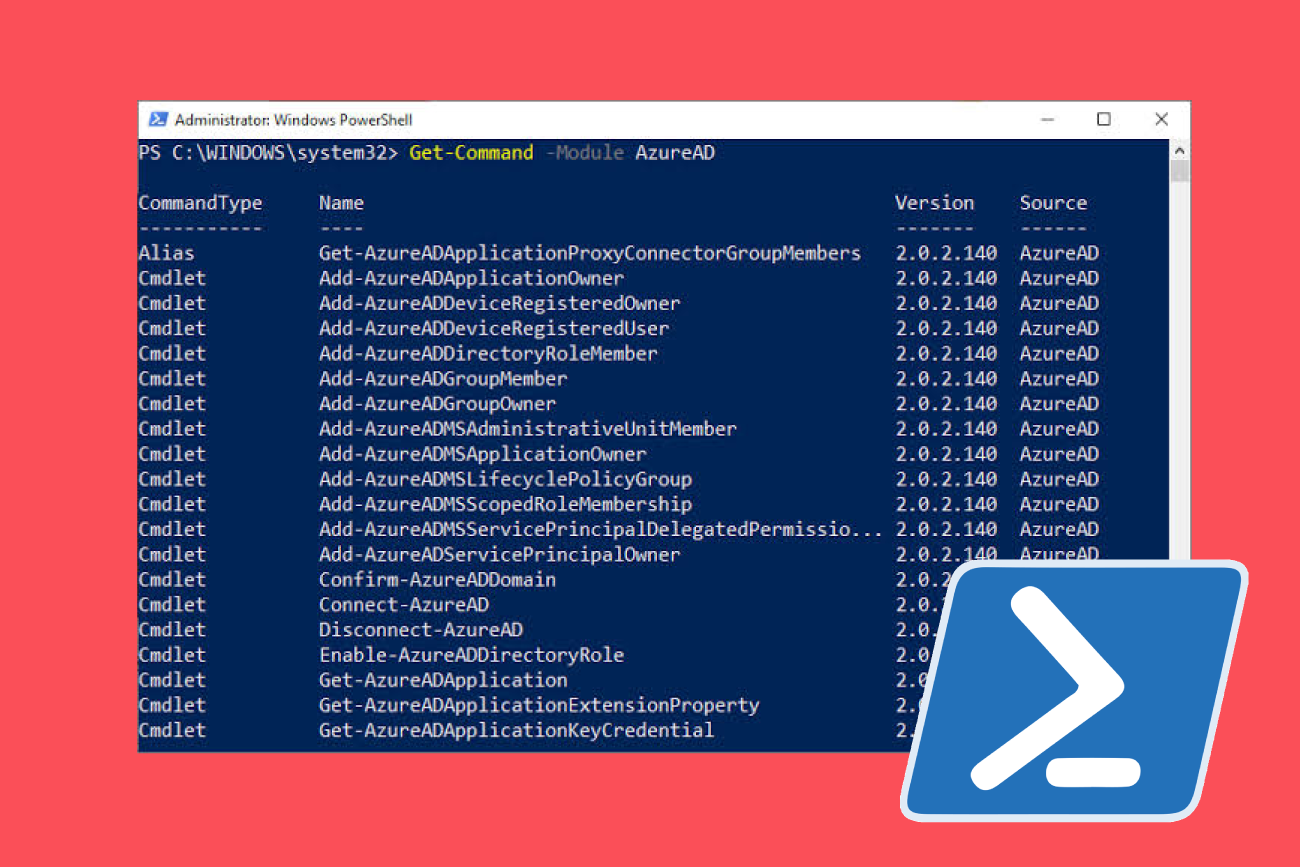This screenshot has height=867, width=1300.
Task: Click the 'Name' column header
Action: tap(341, 203)
